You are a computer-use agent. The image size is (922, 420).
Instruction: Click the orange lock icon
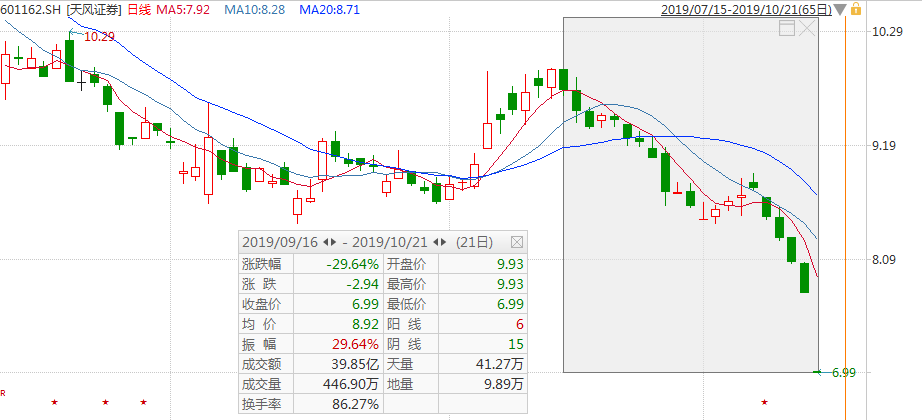tap(856, 9)
